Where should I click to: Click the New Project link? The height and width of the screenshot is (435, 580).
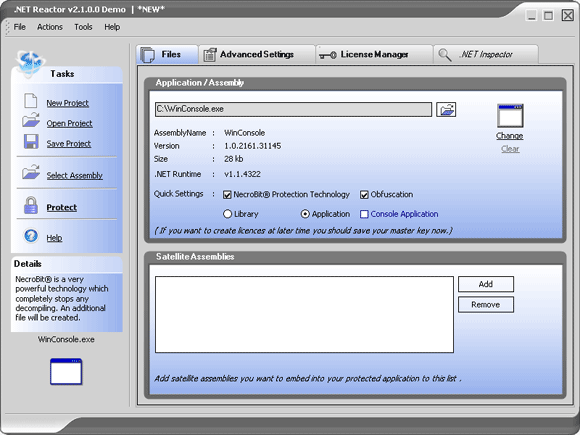(x=68, y=103)
